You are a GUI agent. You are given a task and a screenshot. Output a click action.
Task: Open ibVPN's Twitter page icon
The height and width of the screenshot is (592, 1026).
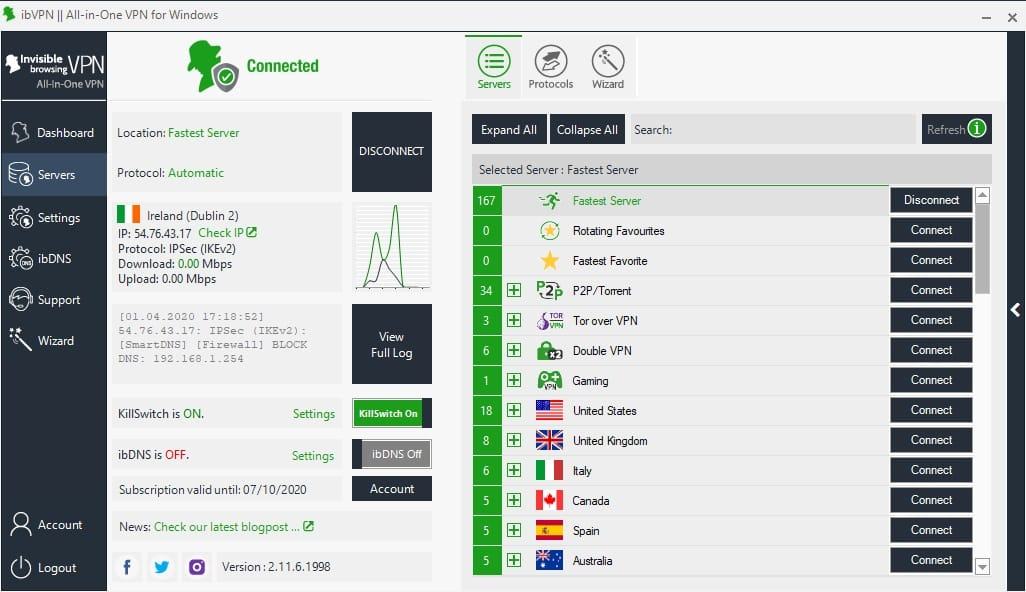pyautogui.click(x=161, y=566)
